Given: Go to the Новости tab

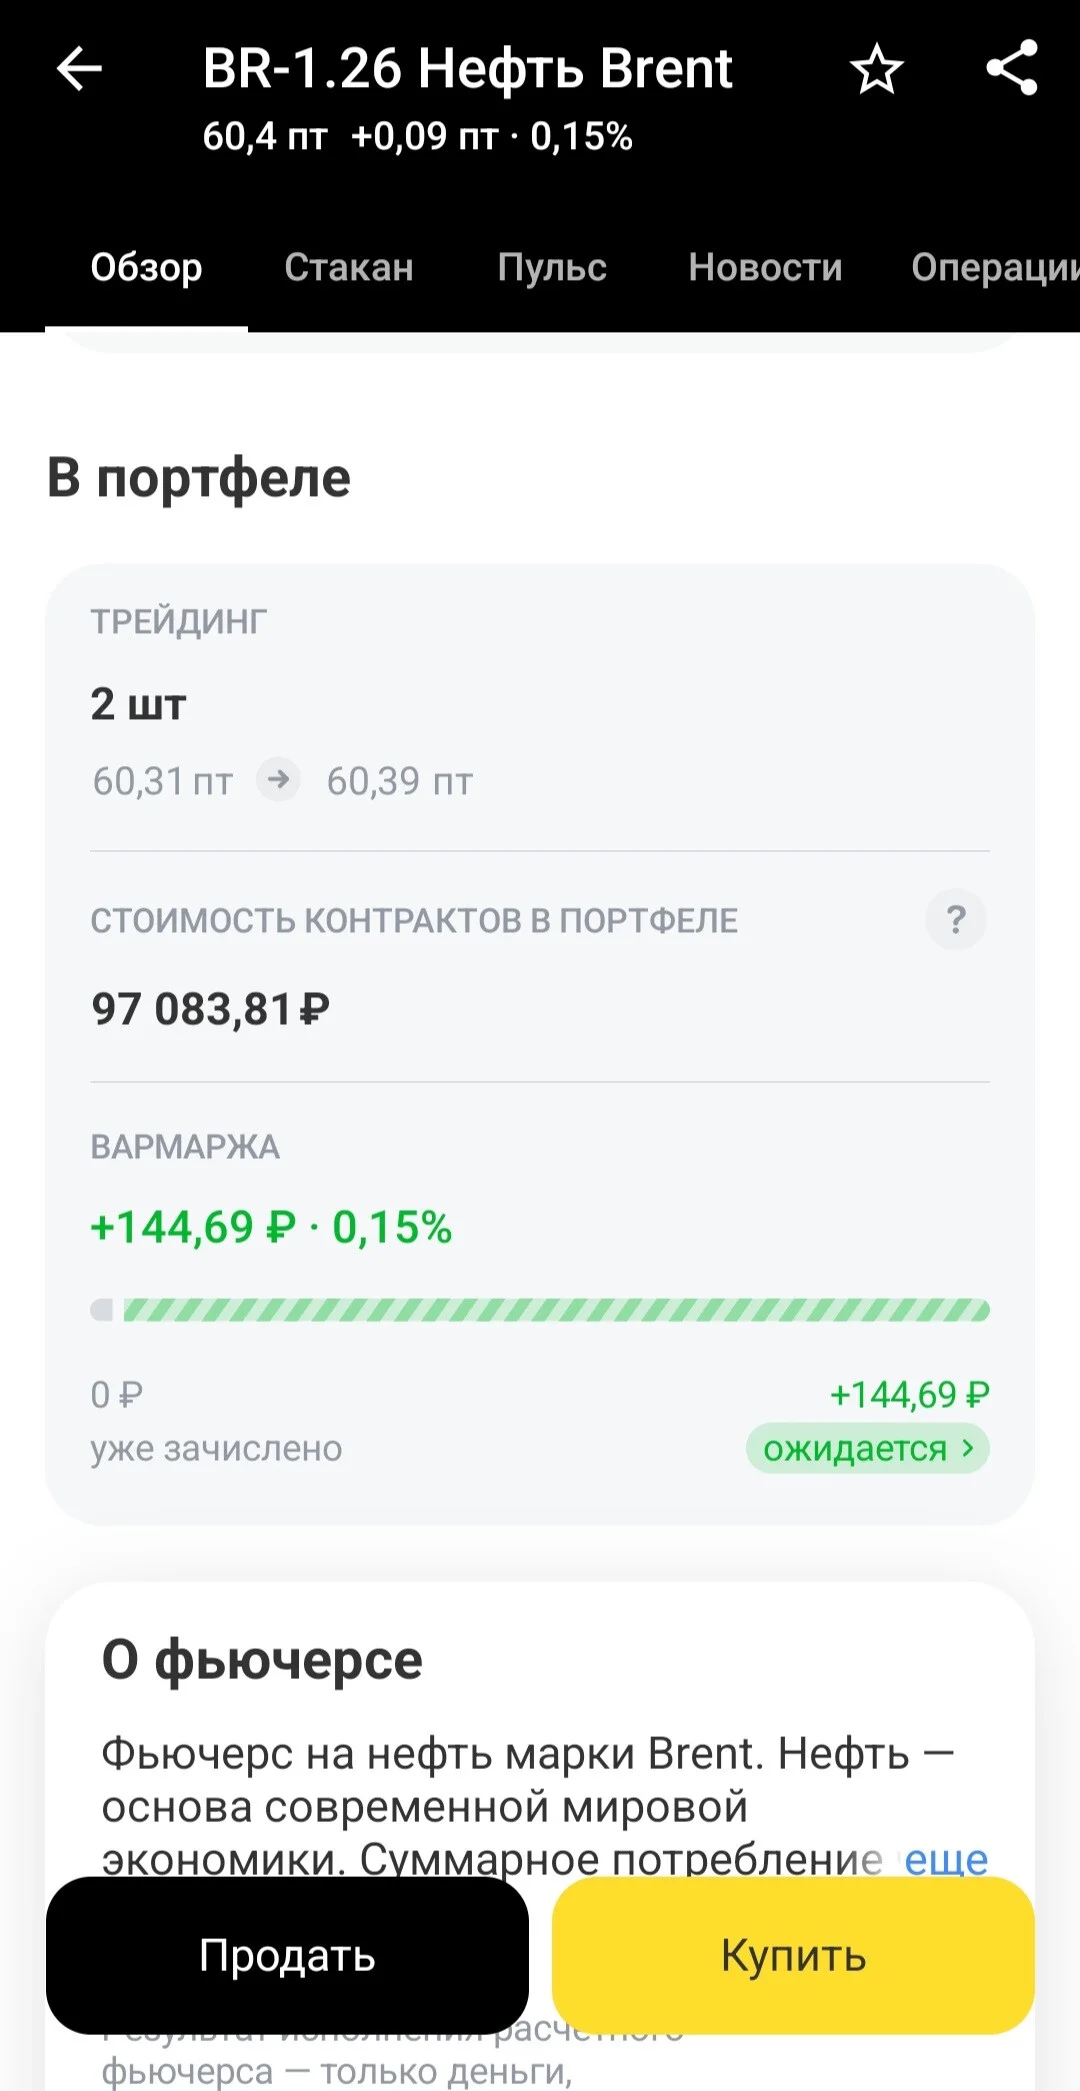Looking at the screenshot, I should point(765,268).
